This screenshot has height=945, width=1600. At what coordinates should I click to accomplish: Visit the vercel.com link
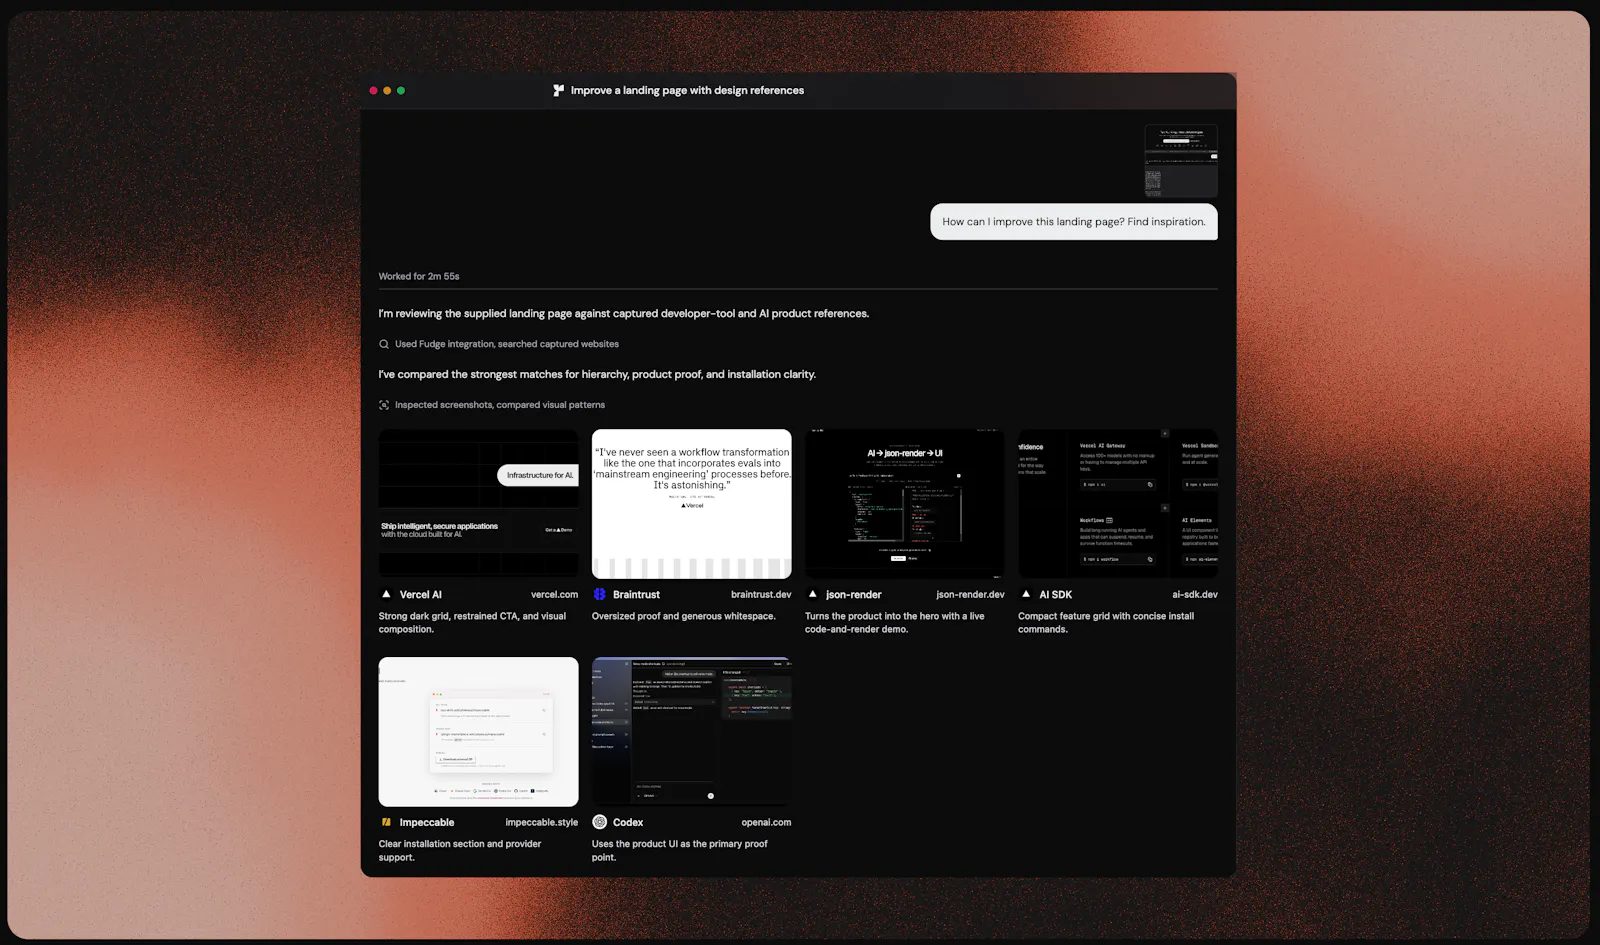coord(554,594)
